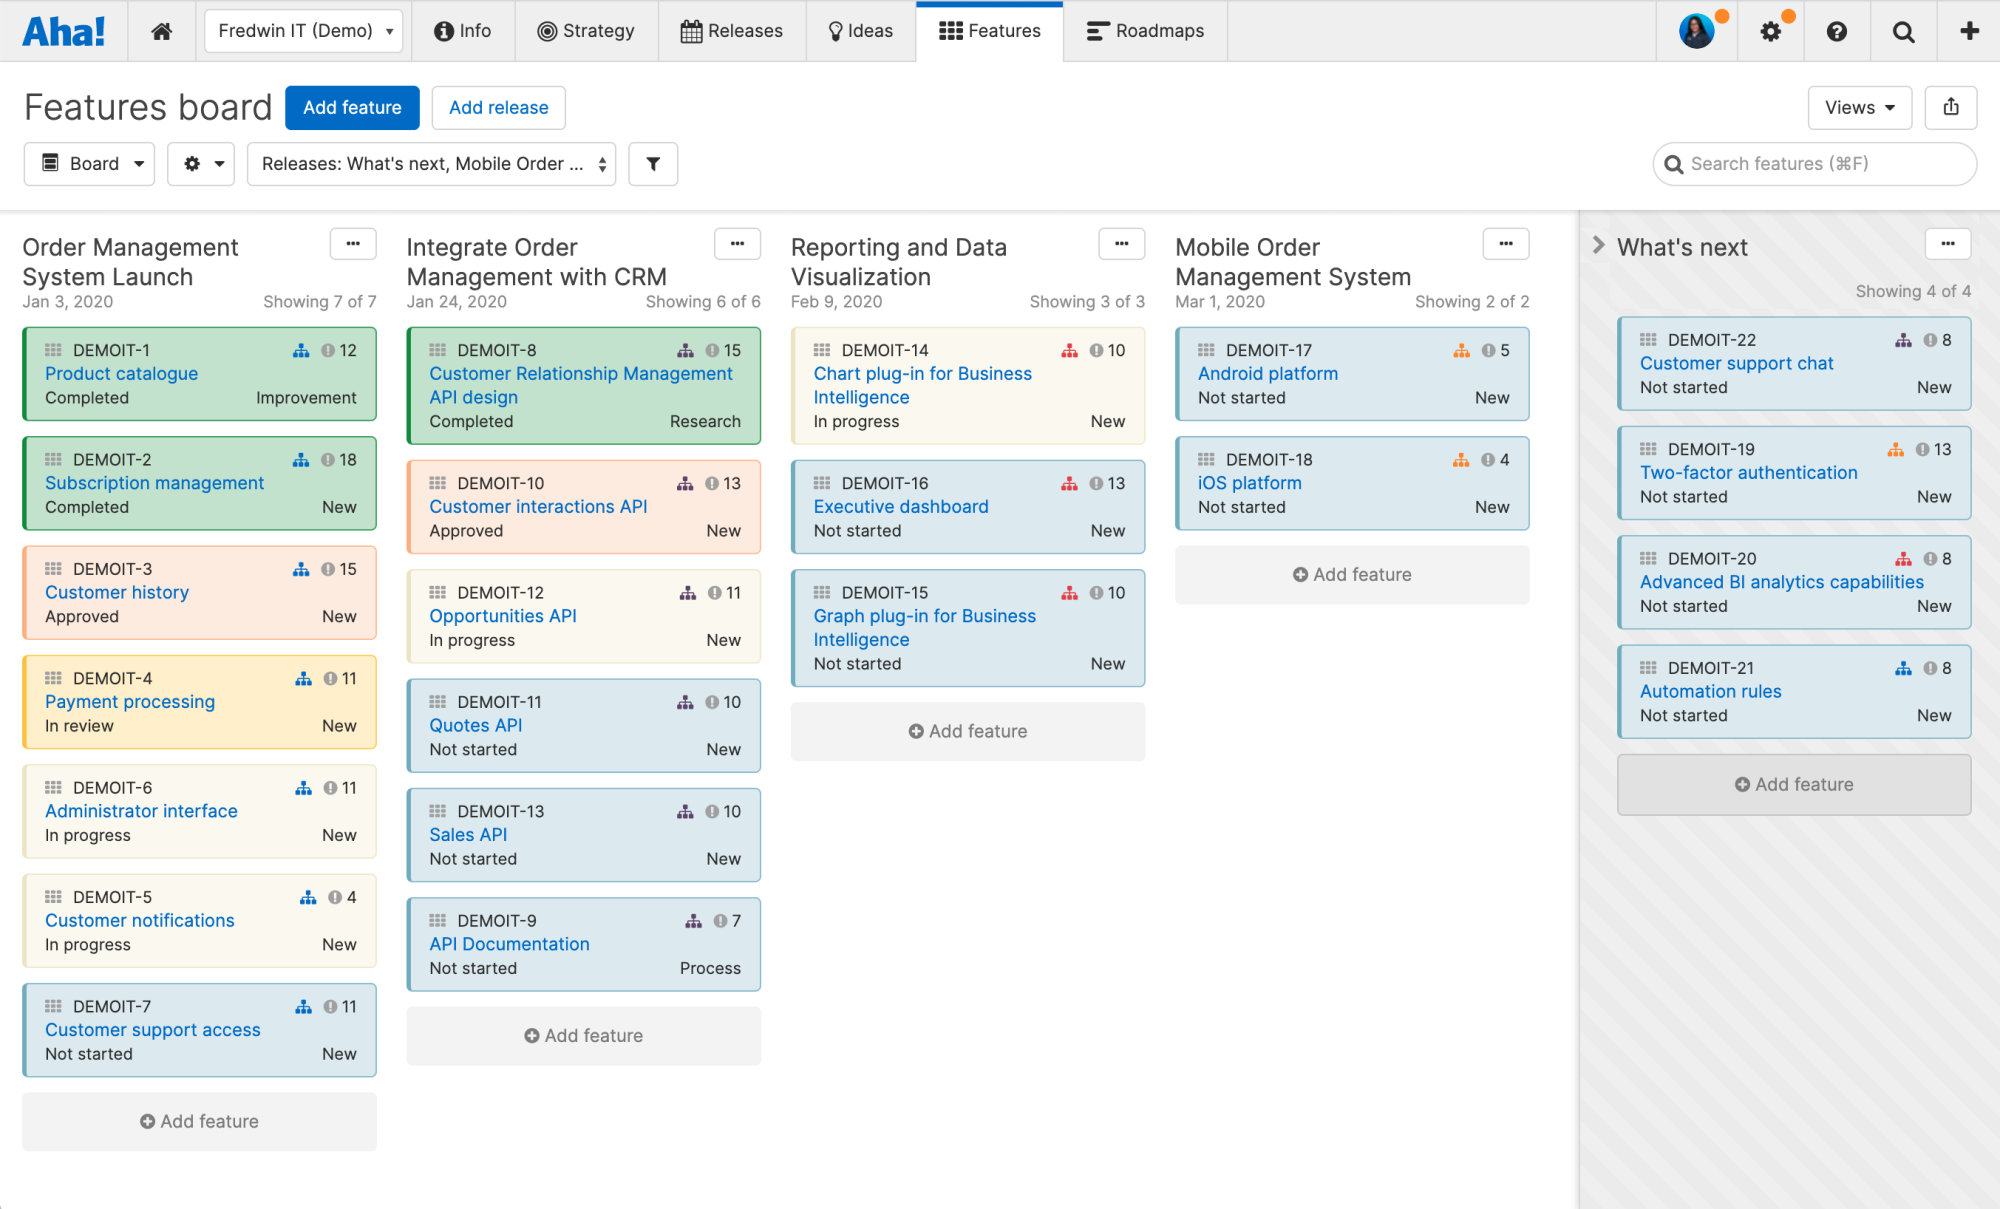This screenshot has height=1209, width=2000.
Task: Open Integrate Order Management with CRM options menu
Action: 737,244
